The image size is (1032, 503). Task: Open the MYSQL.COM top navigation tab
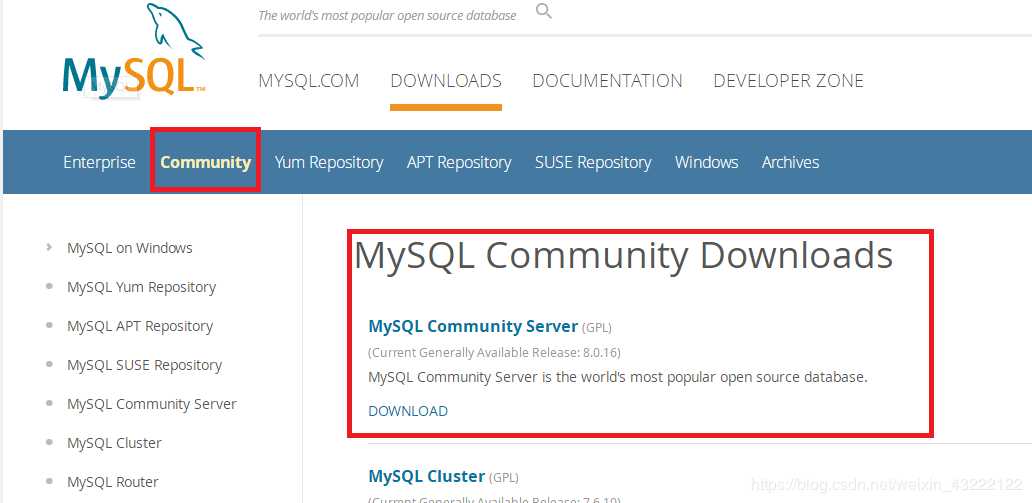(x=309, y=81)
